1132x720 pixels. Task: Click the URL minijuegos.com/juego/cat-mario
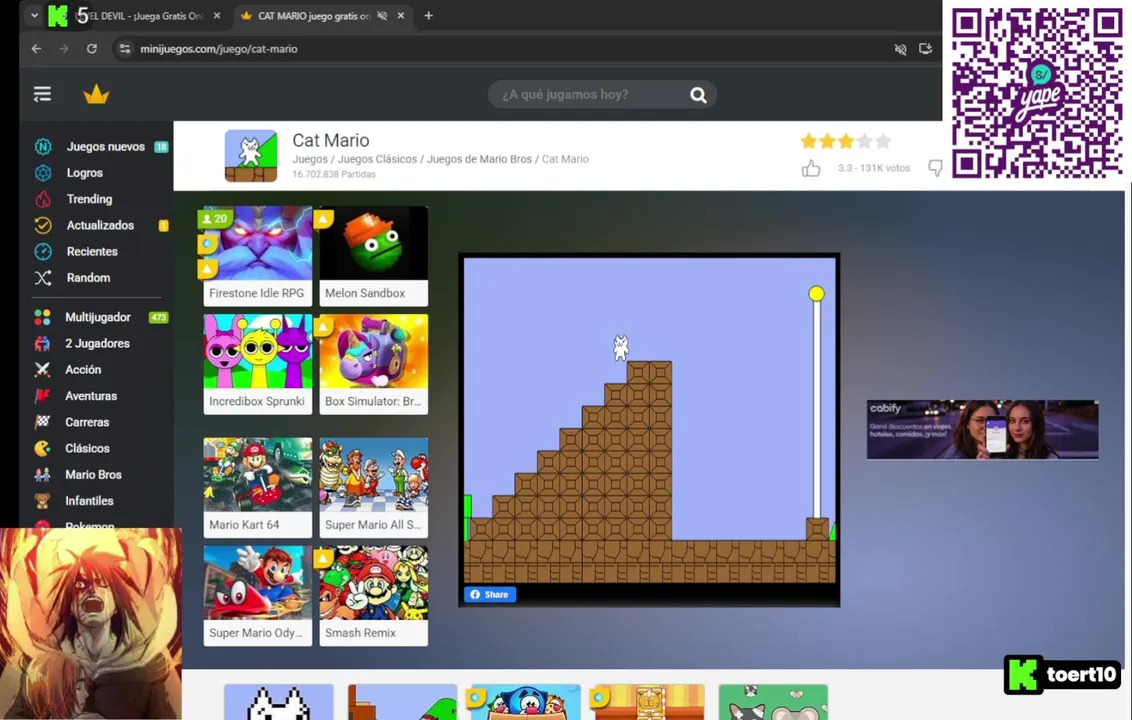(219, 49)
